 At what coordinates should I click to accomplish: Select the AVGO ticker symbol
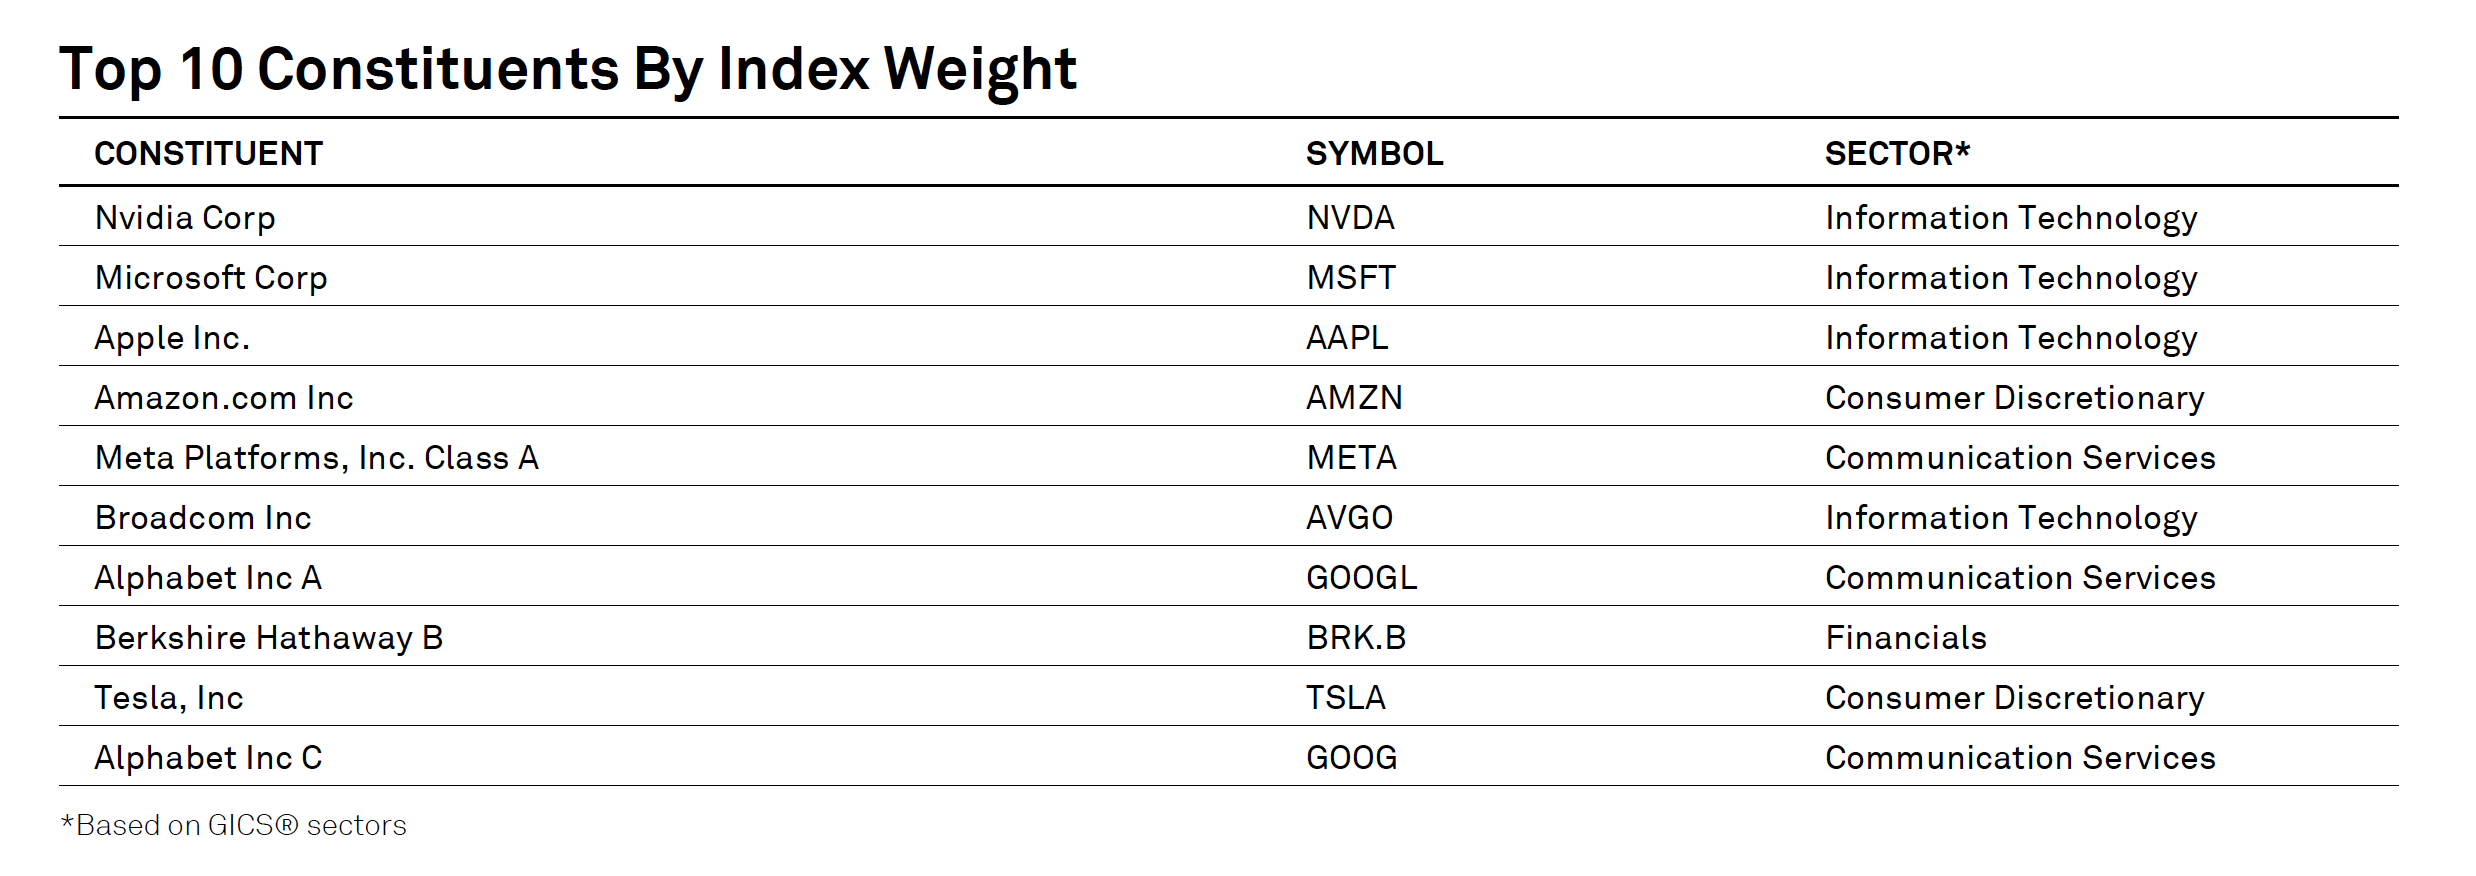click(1349, 518)
